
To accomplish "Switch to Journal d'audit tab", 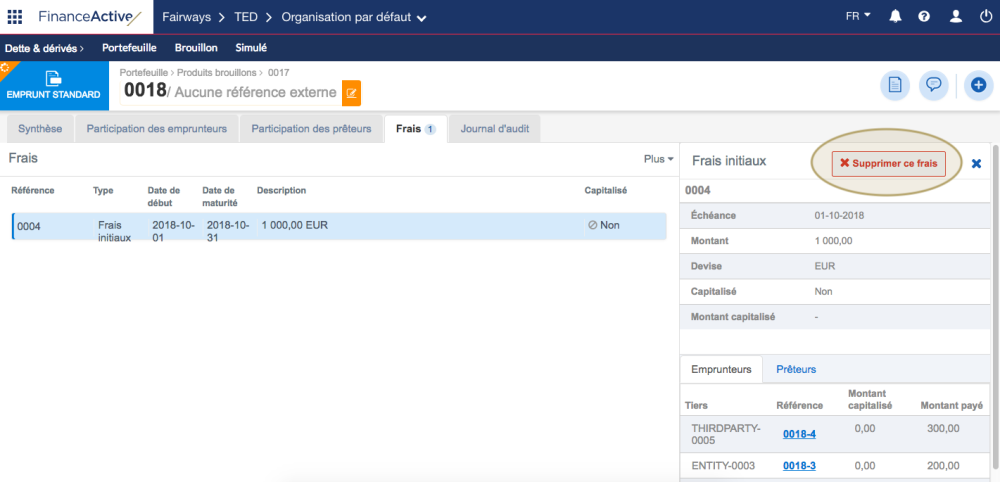I will click(x=494, y=129).
